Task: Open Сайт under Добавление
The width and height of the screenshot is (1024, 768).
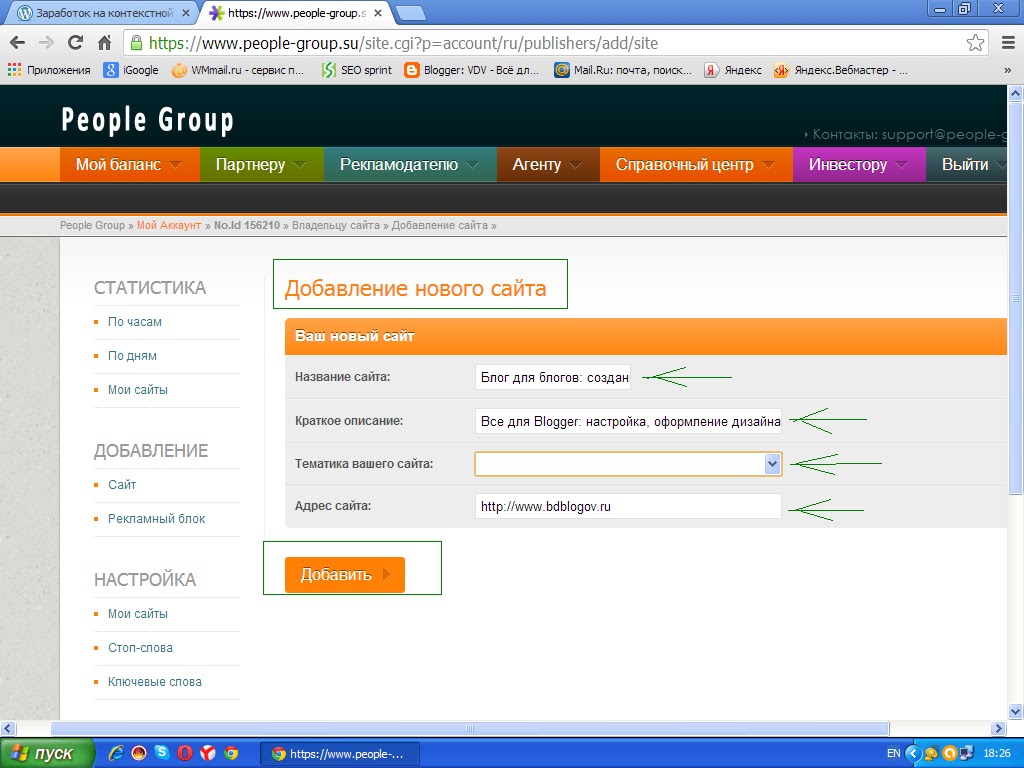Action: [x=122, y=485]
